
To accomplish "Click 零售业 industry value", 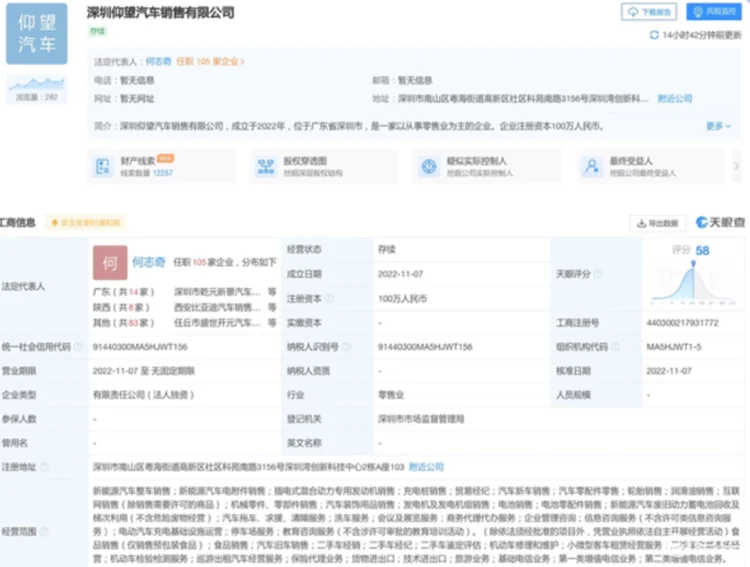I will tap(391, 395).
